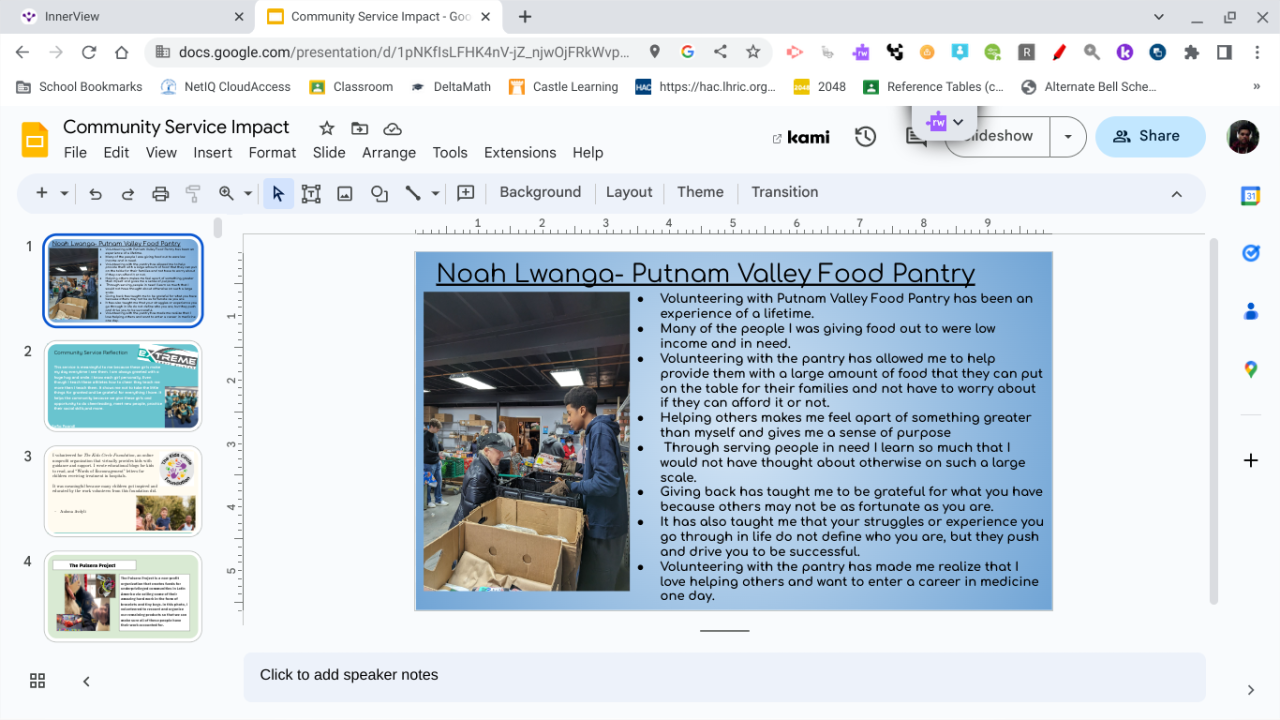Image resolution: width=1280 pixels, height=720 pixels.
Task: Expand the Read&Write toolbar chevron
Action: pyautogui.click(x=958, y=122)
